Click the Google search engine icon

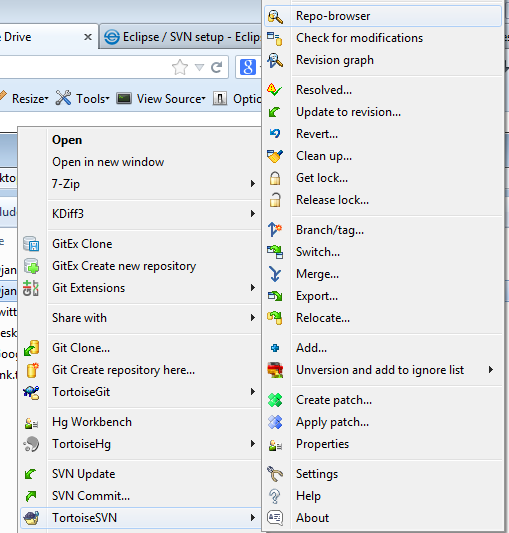(248, 67)
